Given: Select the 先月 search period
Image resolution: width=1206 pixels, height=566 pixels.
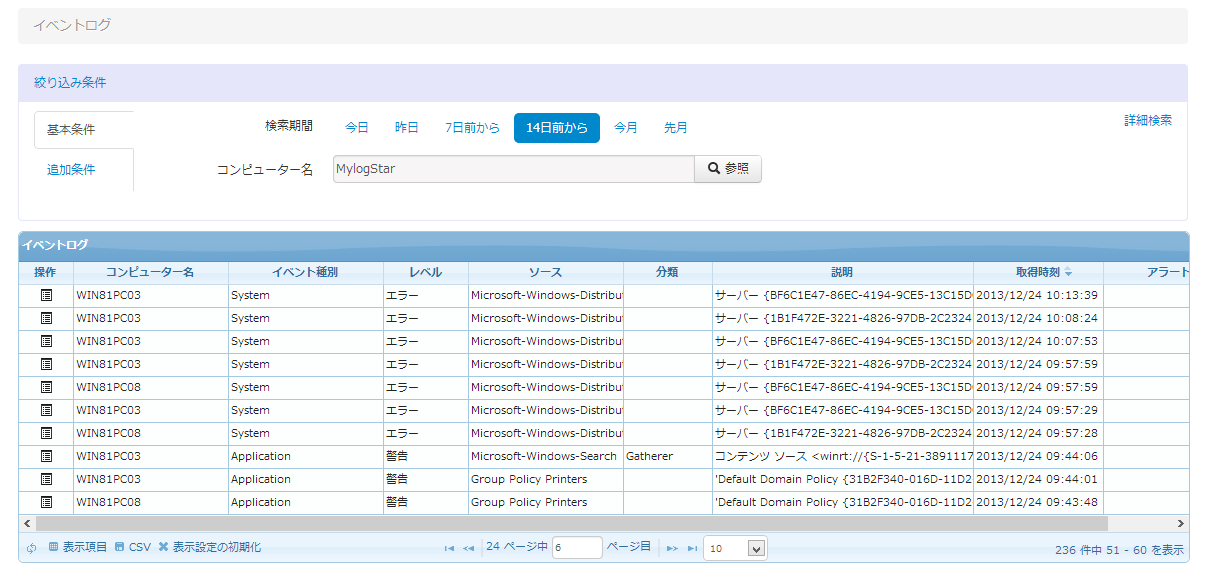Looking at the screenshot, I should [676, 128].
